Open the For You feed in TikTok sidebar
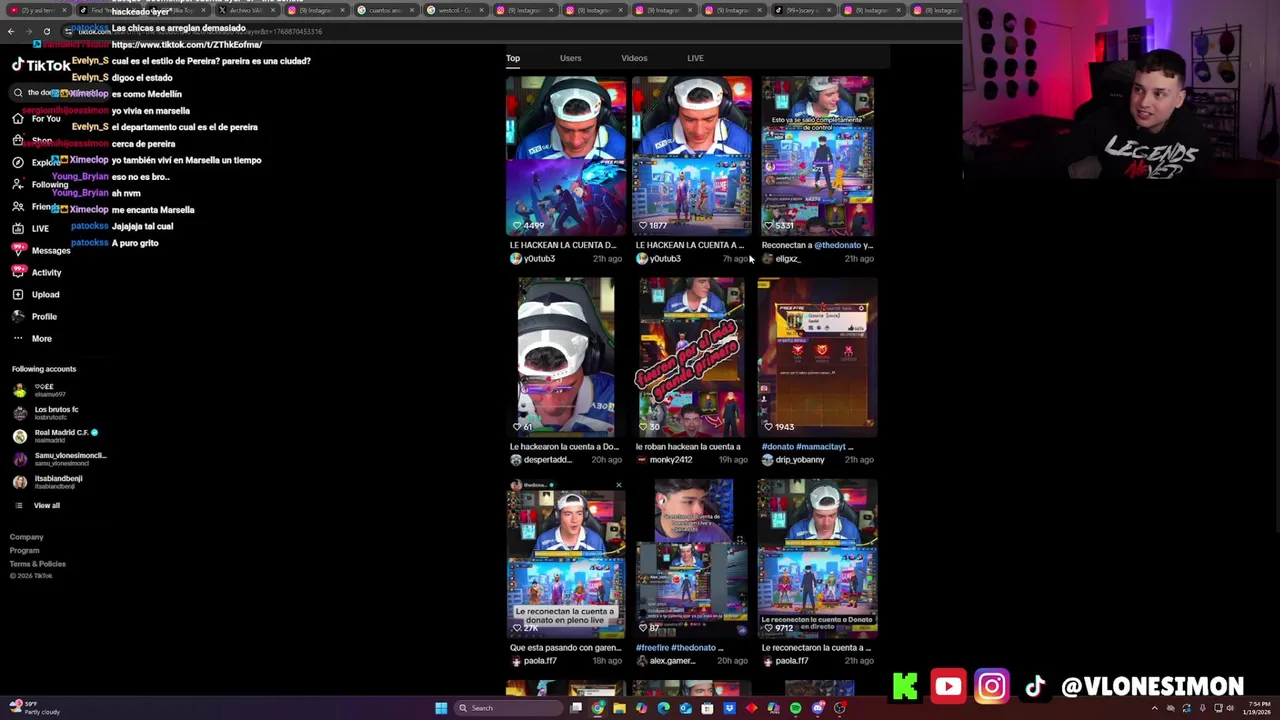1280x720 pixels. click(36, 118)
